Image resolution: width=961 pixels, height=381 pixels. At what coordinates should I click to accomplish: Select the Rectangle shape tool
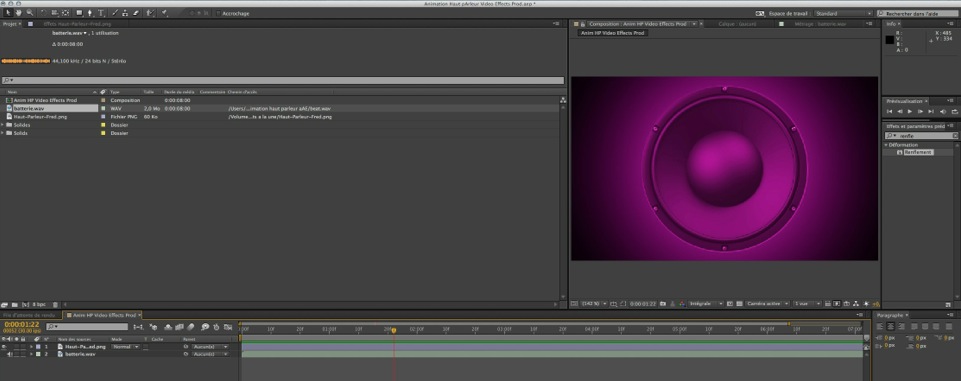coord(80,13)
